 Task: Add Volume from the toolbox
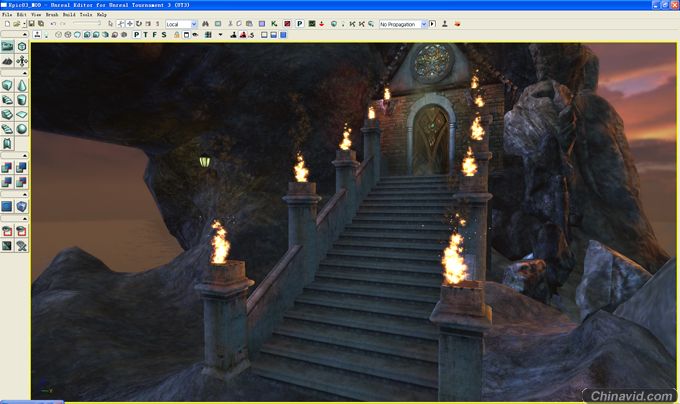pyautogui.click(x=22, y=206)
